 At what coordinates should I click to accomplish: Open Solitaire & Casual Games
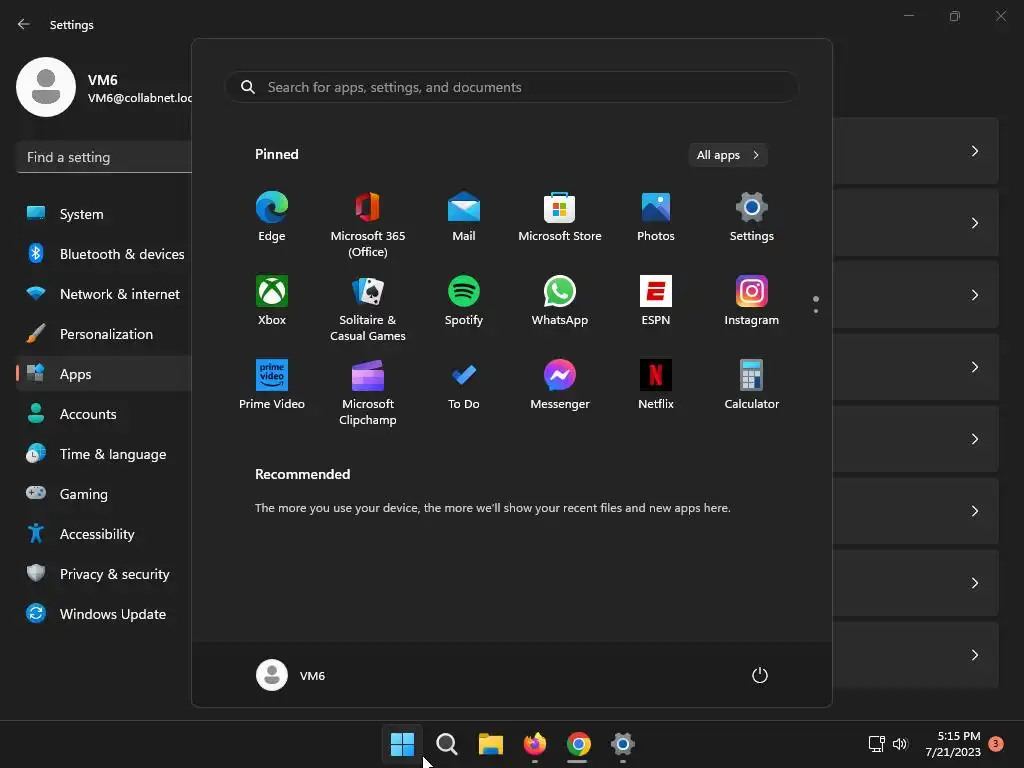click(368, 308)
